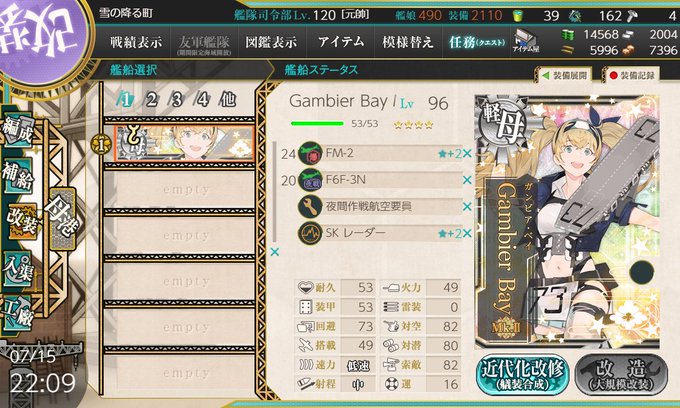
Task: Remove all equipment with bottom X mark
Action: pyautogui.click(x=275, y=252)
